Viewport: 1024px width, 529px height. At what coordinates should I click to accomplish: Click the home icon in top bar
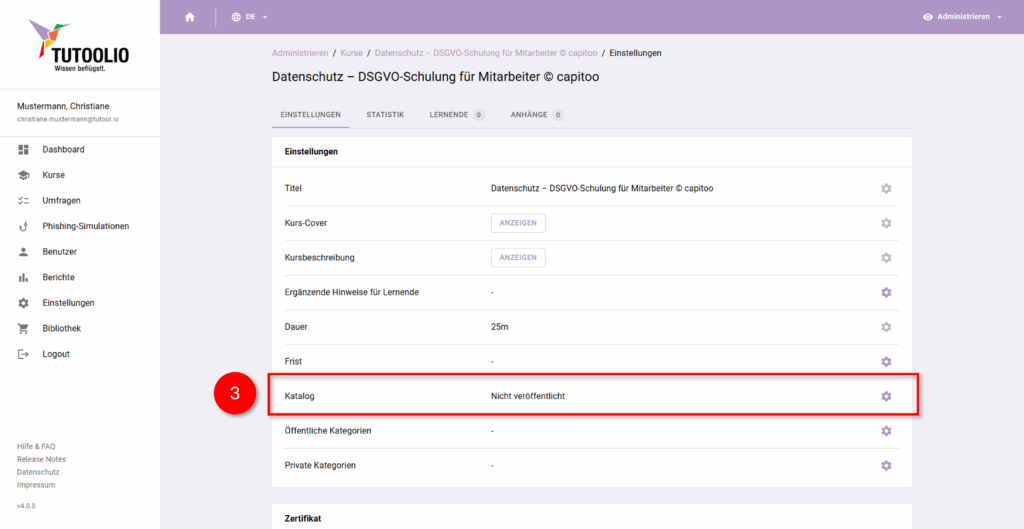[x=190, y=17]
